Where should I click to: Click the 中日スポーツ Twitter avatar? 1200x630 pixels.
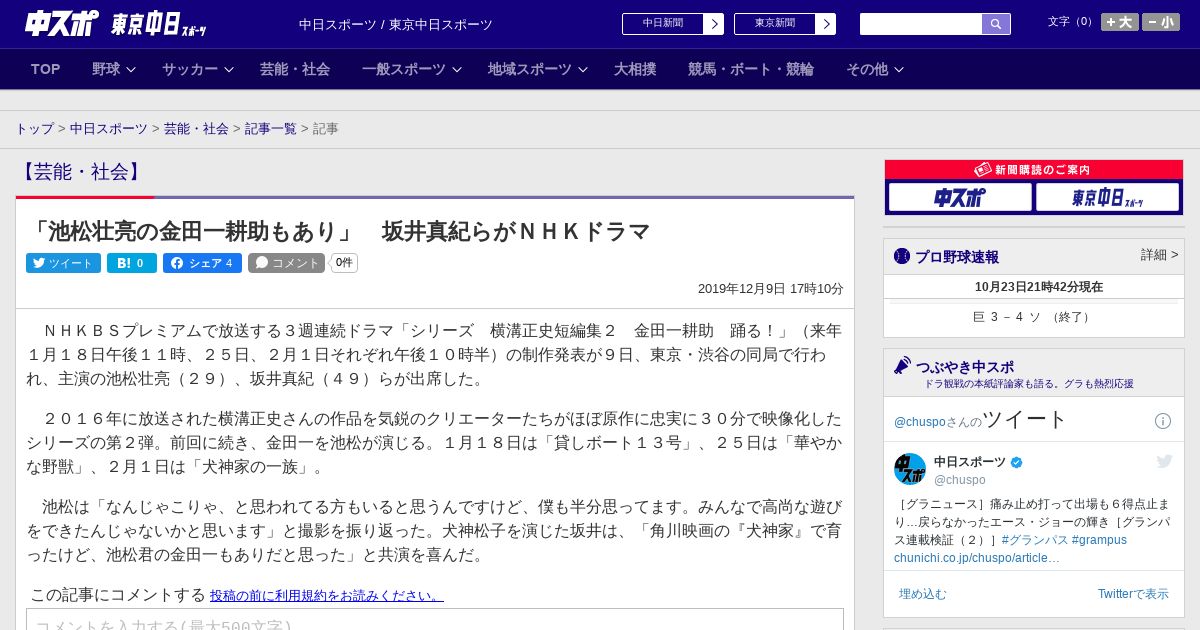tap(910, 469)
